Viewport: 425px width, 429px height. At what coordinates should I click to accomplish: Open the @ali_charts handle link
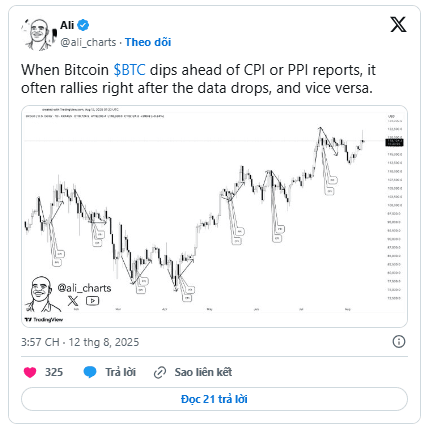click(x=88, y=42)
